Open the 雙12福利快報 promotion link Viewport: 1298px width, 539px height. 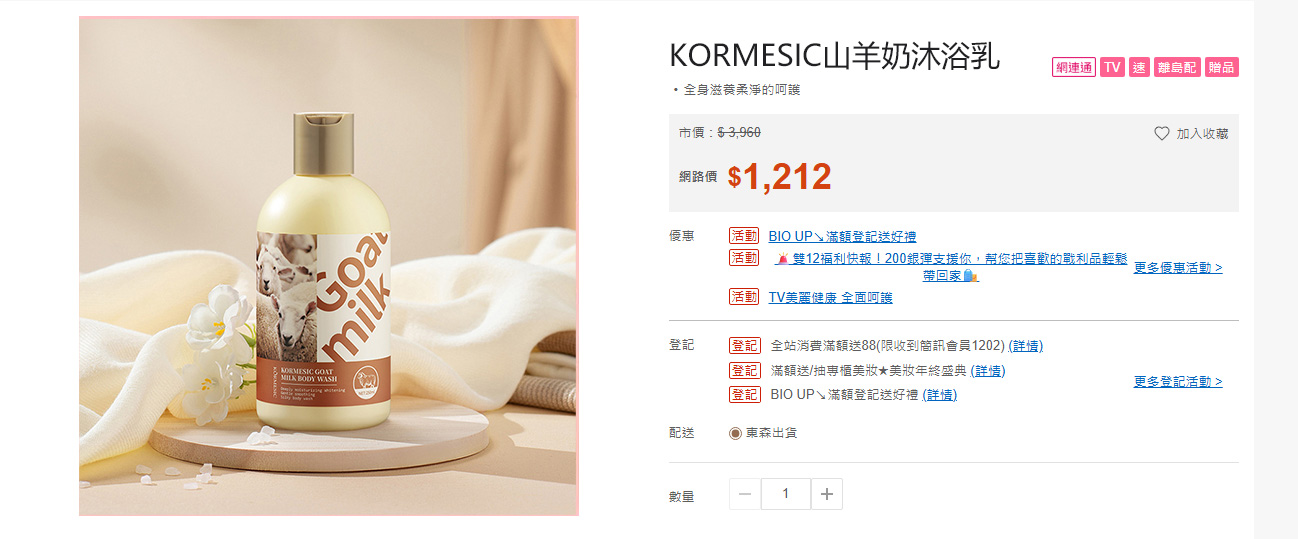pos(951,267)
